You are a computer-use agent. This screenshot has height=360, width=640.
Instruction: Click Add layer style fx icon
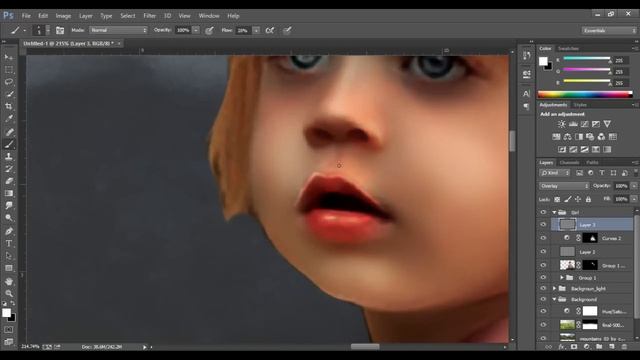561,347
